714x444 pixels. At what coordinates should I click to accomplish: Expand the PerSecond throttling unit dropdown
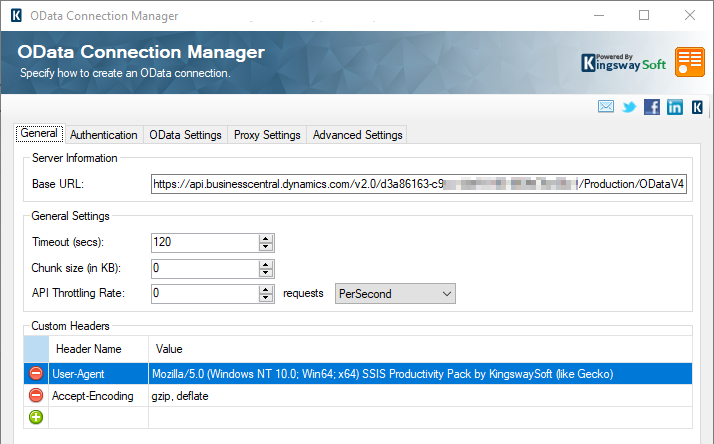coord(395,294)
